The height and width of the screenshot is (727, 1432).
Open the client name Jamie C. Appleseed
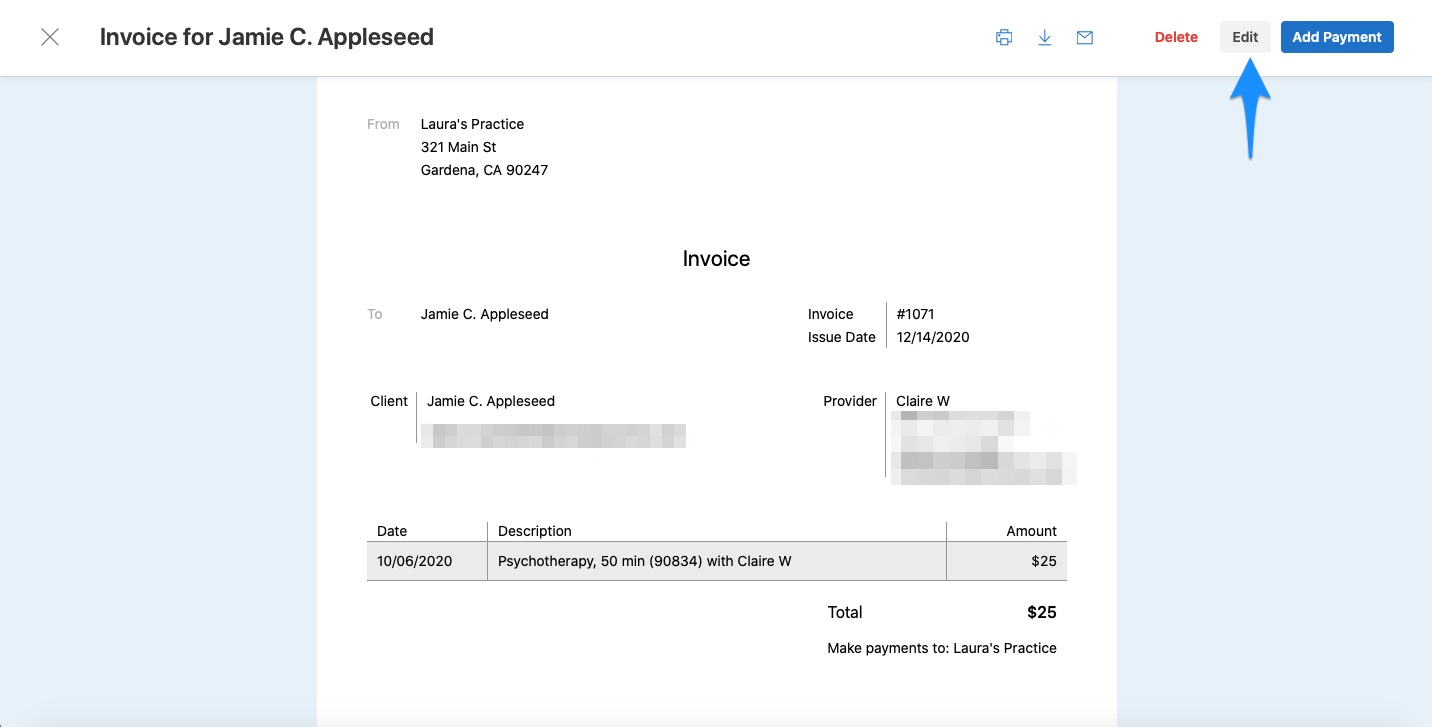490,401
